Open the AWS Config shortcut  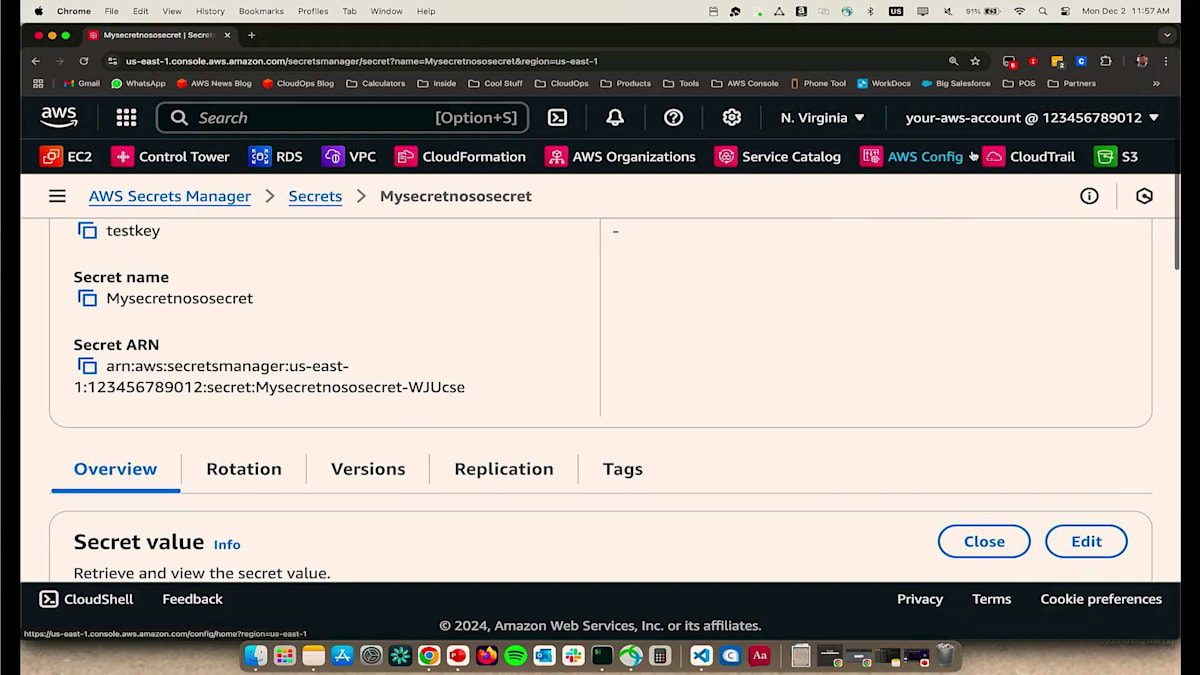(912, 157)
